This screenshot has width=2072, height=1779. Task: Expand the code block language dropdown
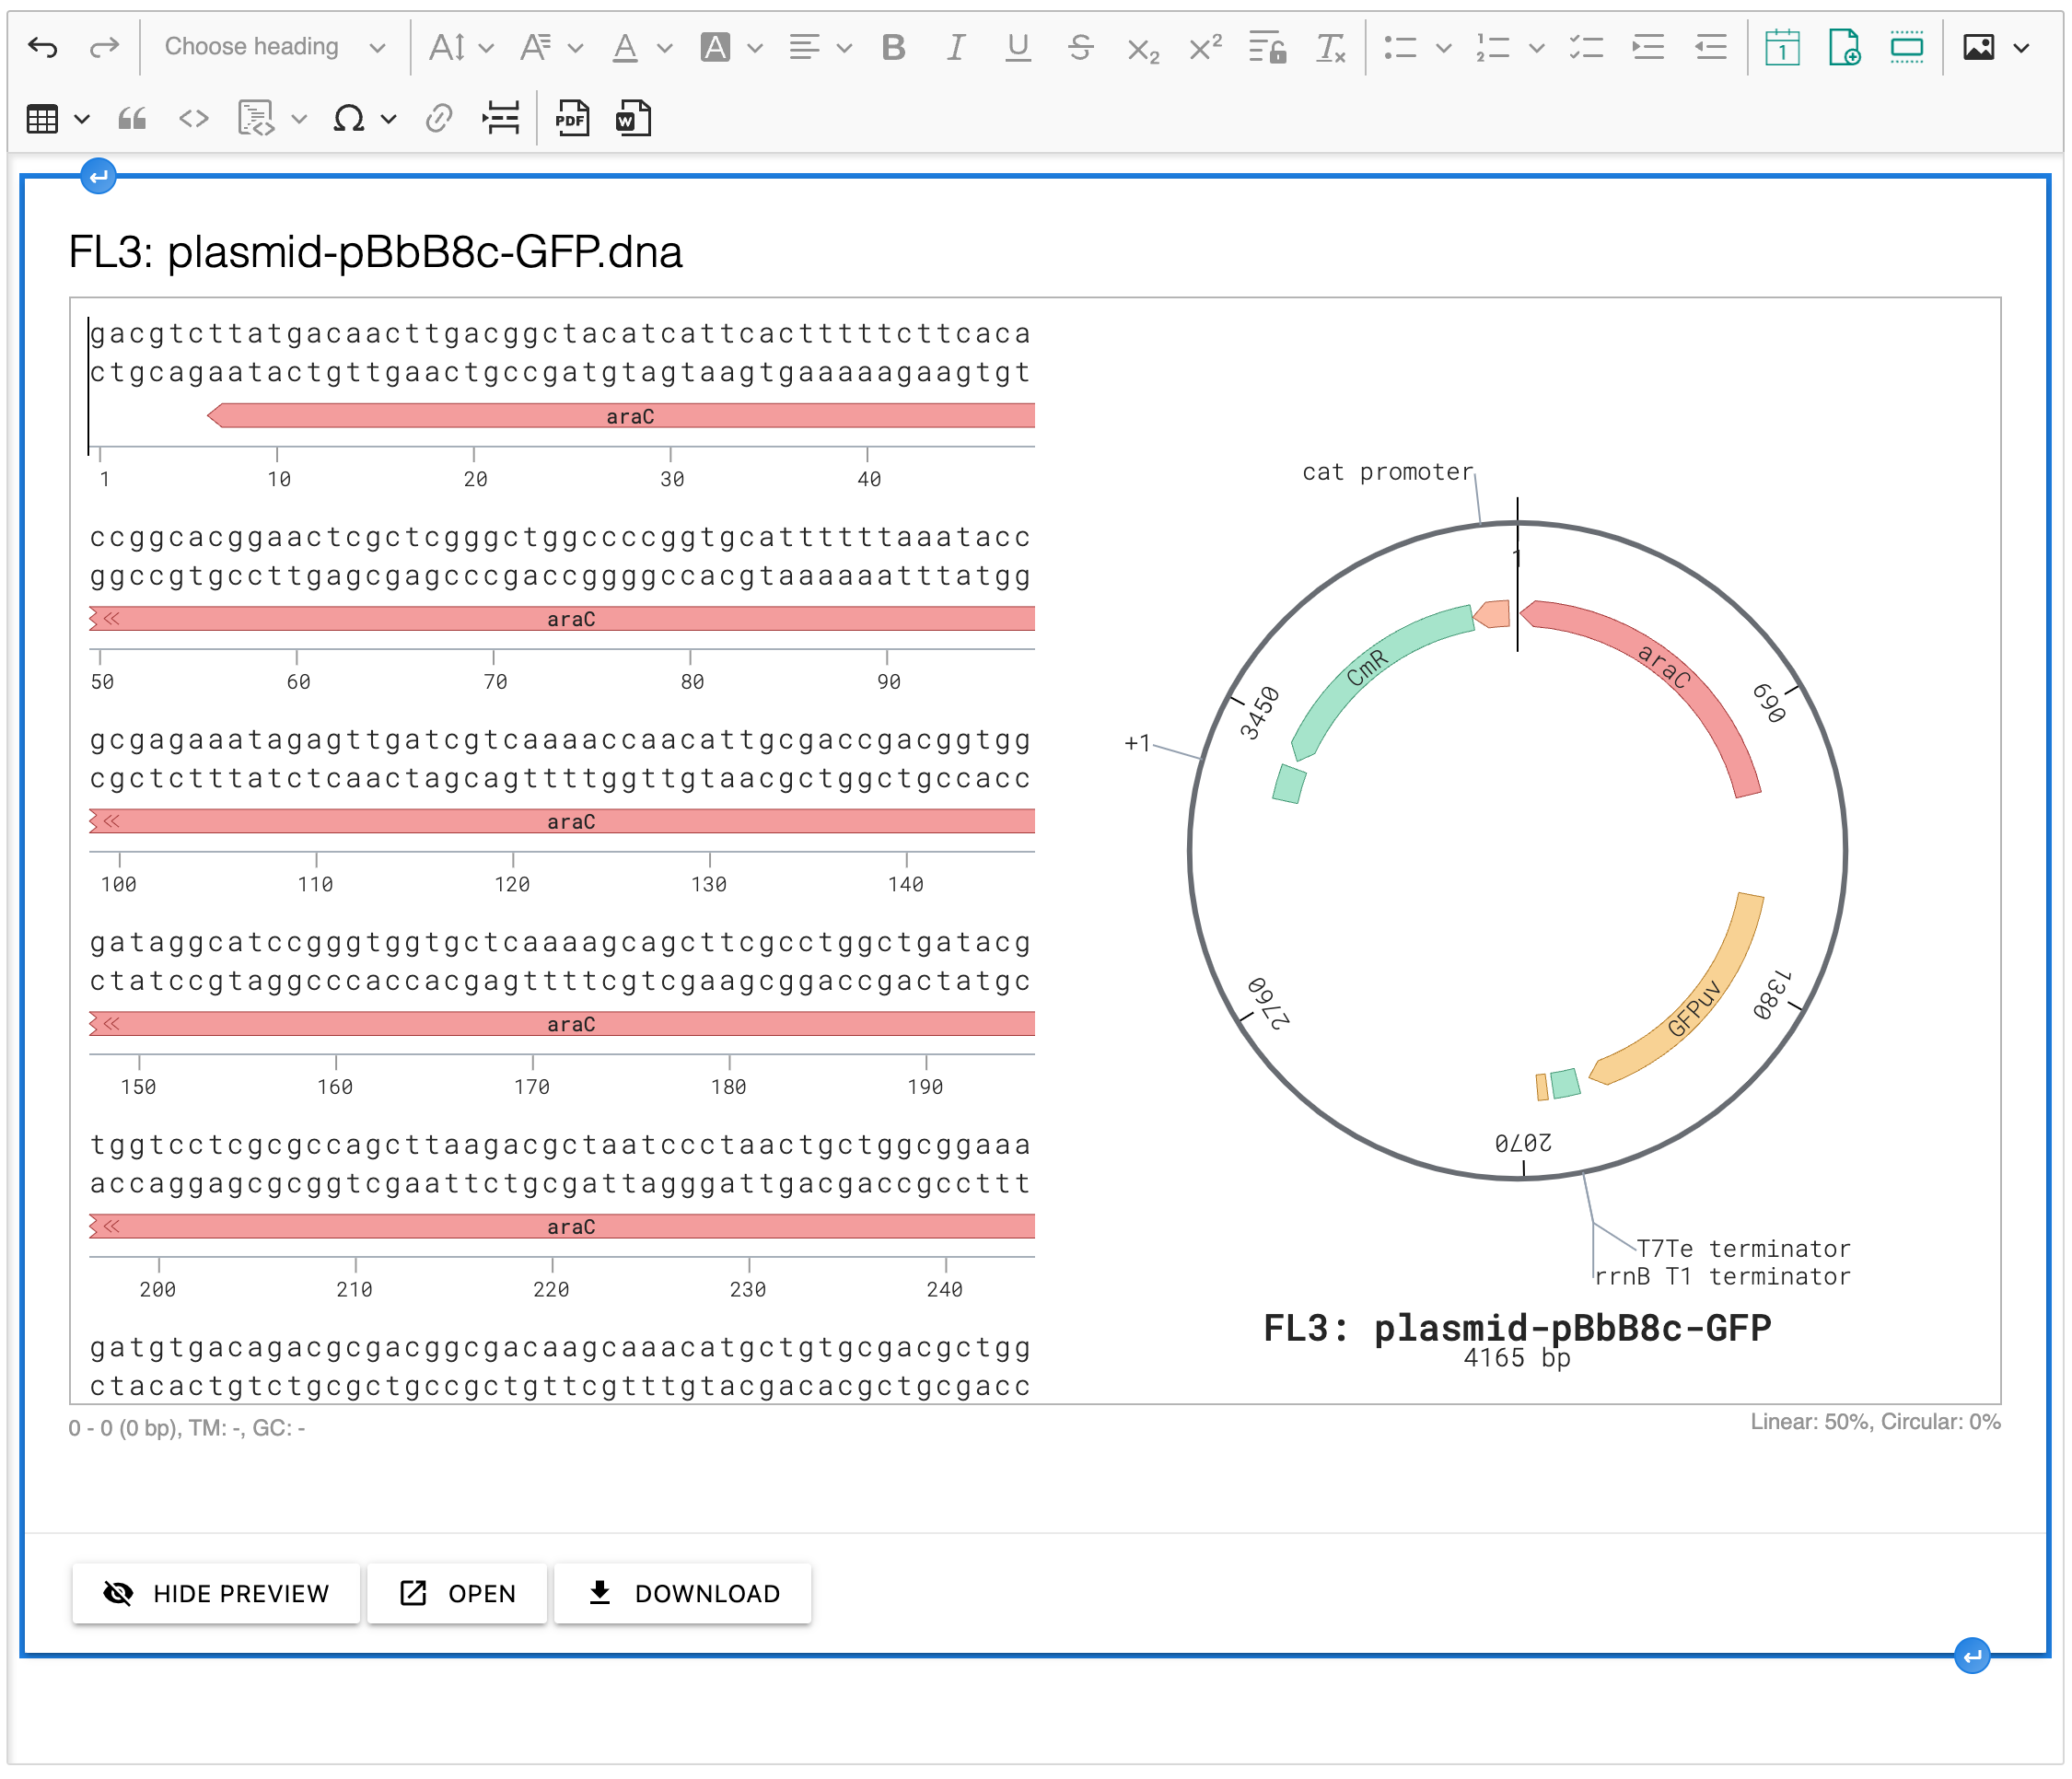coord(298,119)
